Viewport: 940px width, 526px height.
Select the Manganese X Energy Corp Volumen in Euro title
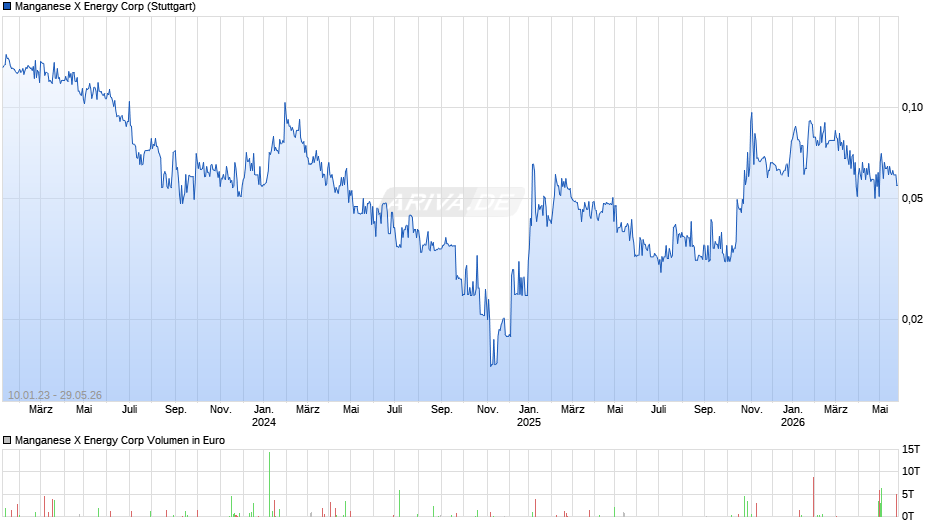pyautogui.click(x=120, y=440)
